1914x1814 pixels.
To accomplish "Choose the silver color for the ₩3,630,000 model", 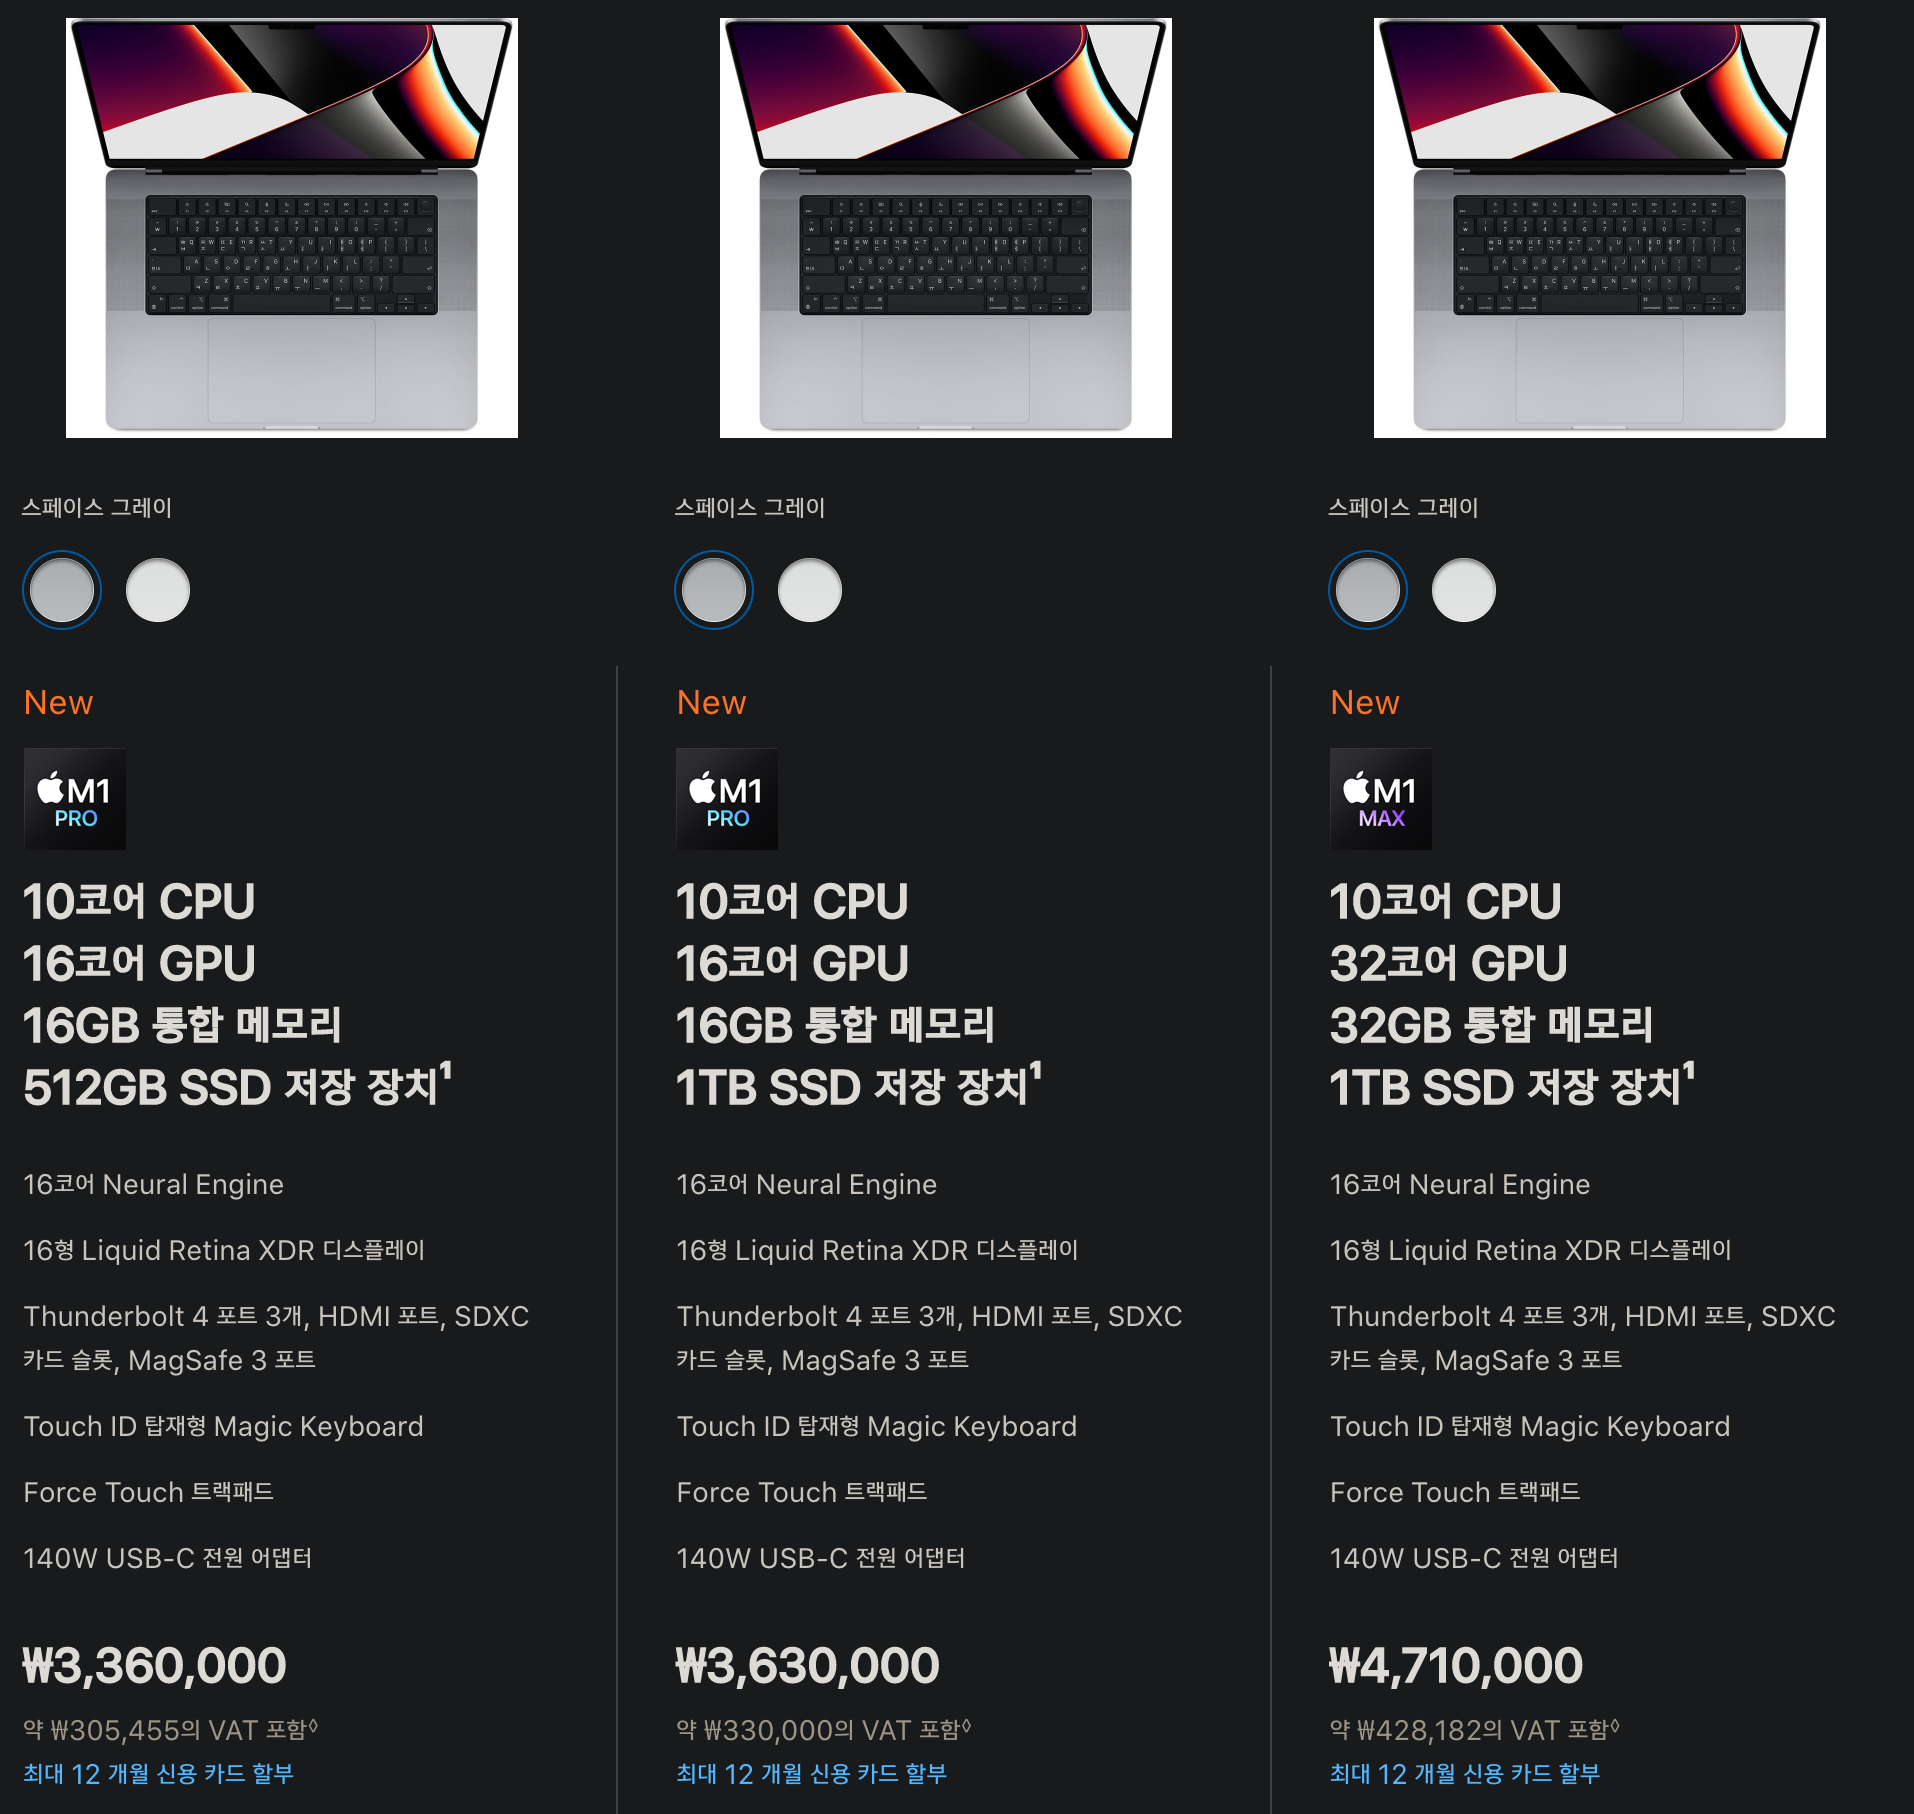I will (x=810, y=590).
